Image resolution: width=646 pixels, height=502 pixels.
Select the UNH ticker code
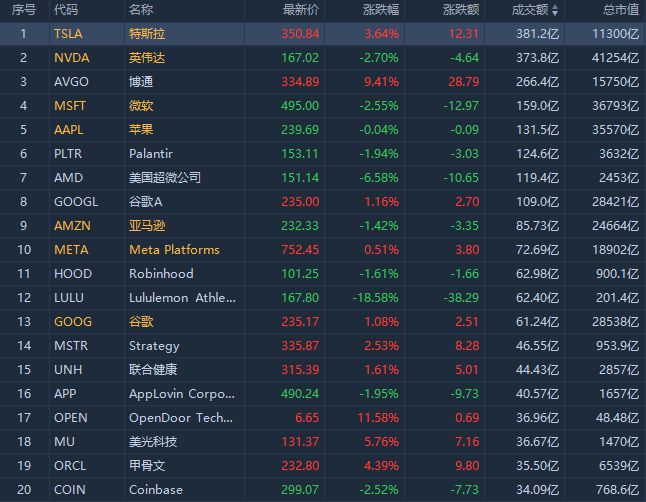(x=68, y=370)
